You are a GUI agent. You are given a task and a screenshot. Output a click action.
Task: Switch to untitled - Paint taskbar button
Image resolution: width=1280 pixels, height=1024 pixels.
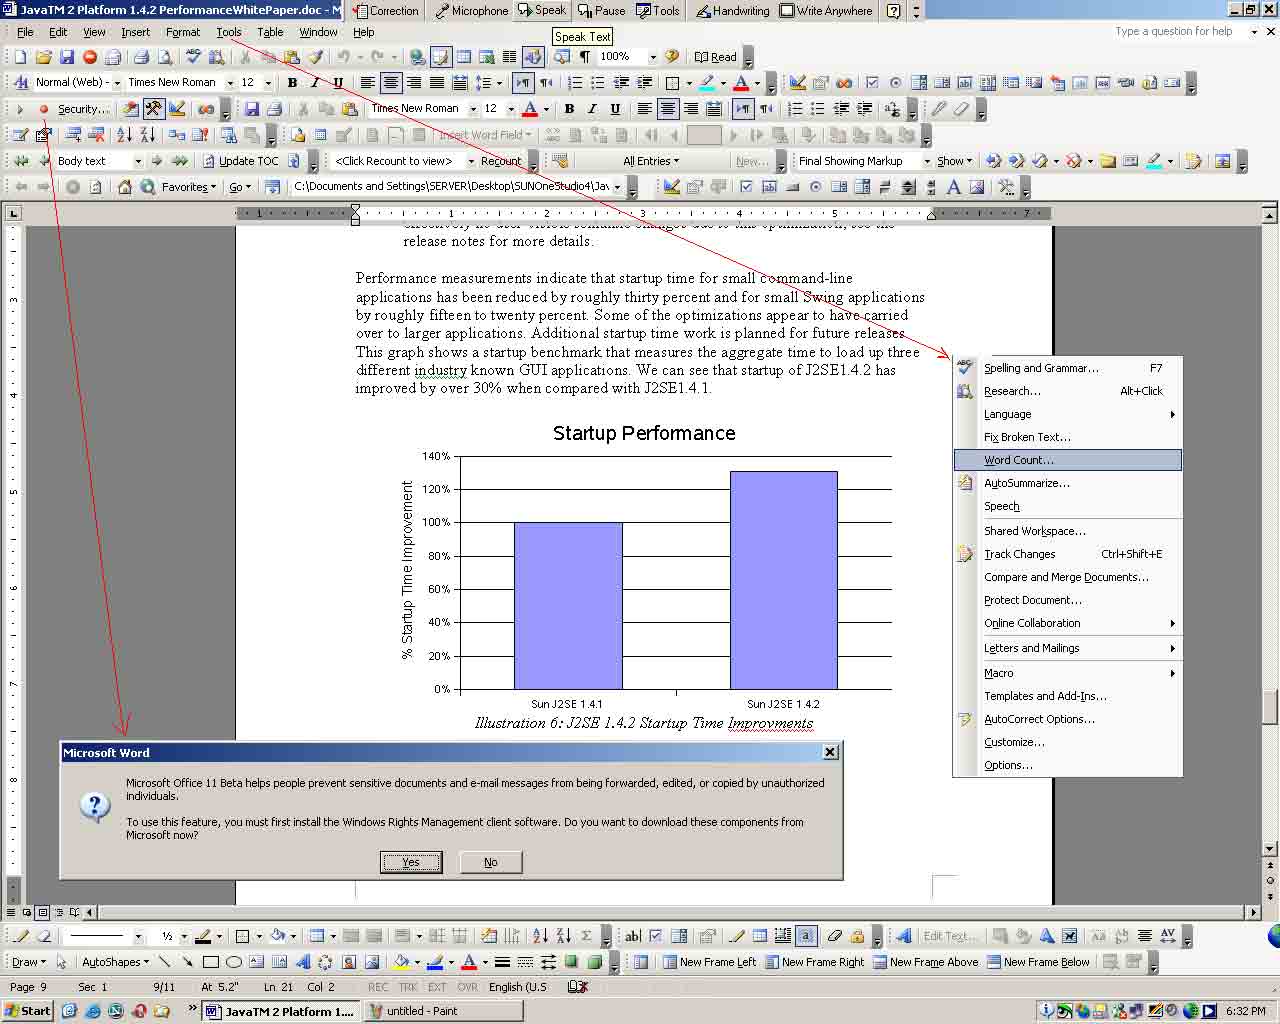[x=443, y=1011]
